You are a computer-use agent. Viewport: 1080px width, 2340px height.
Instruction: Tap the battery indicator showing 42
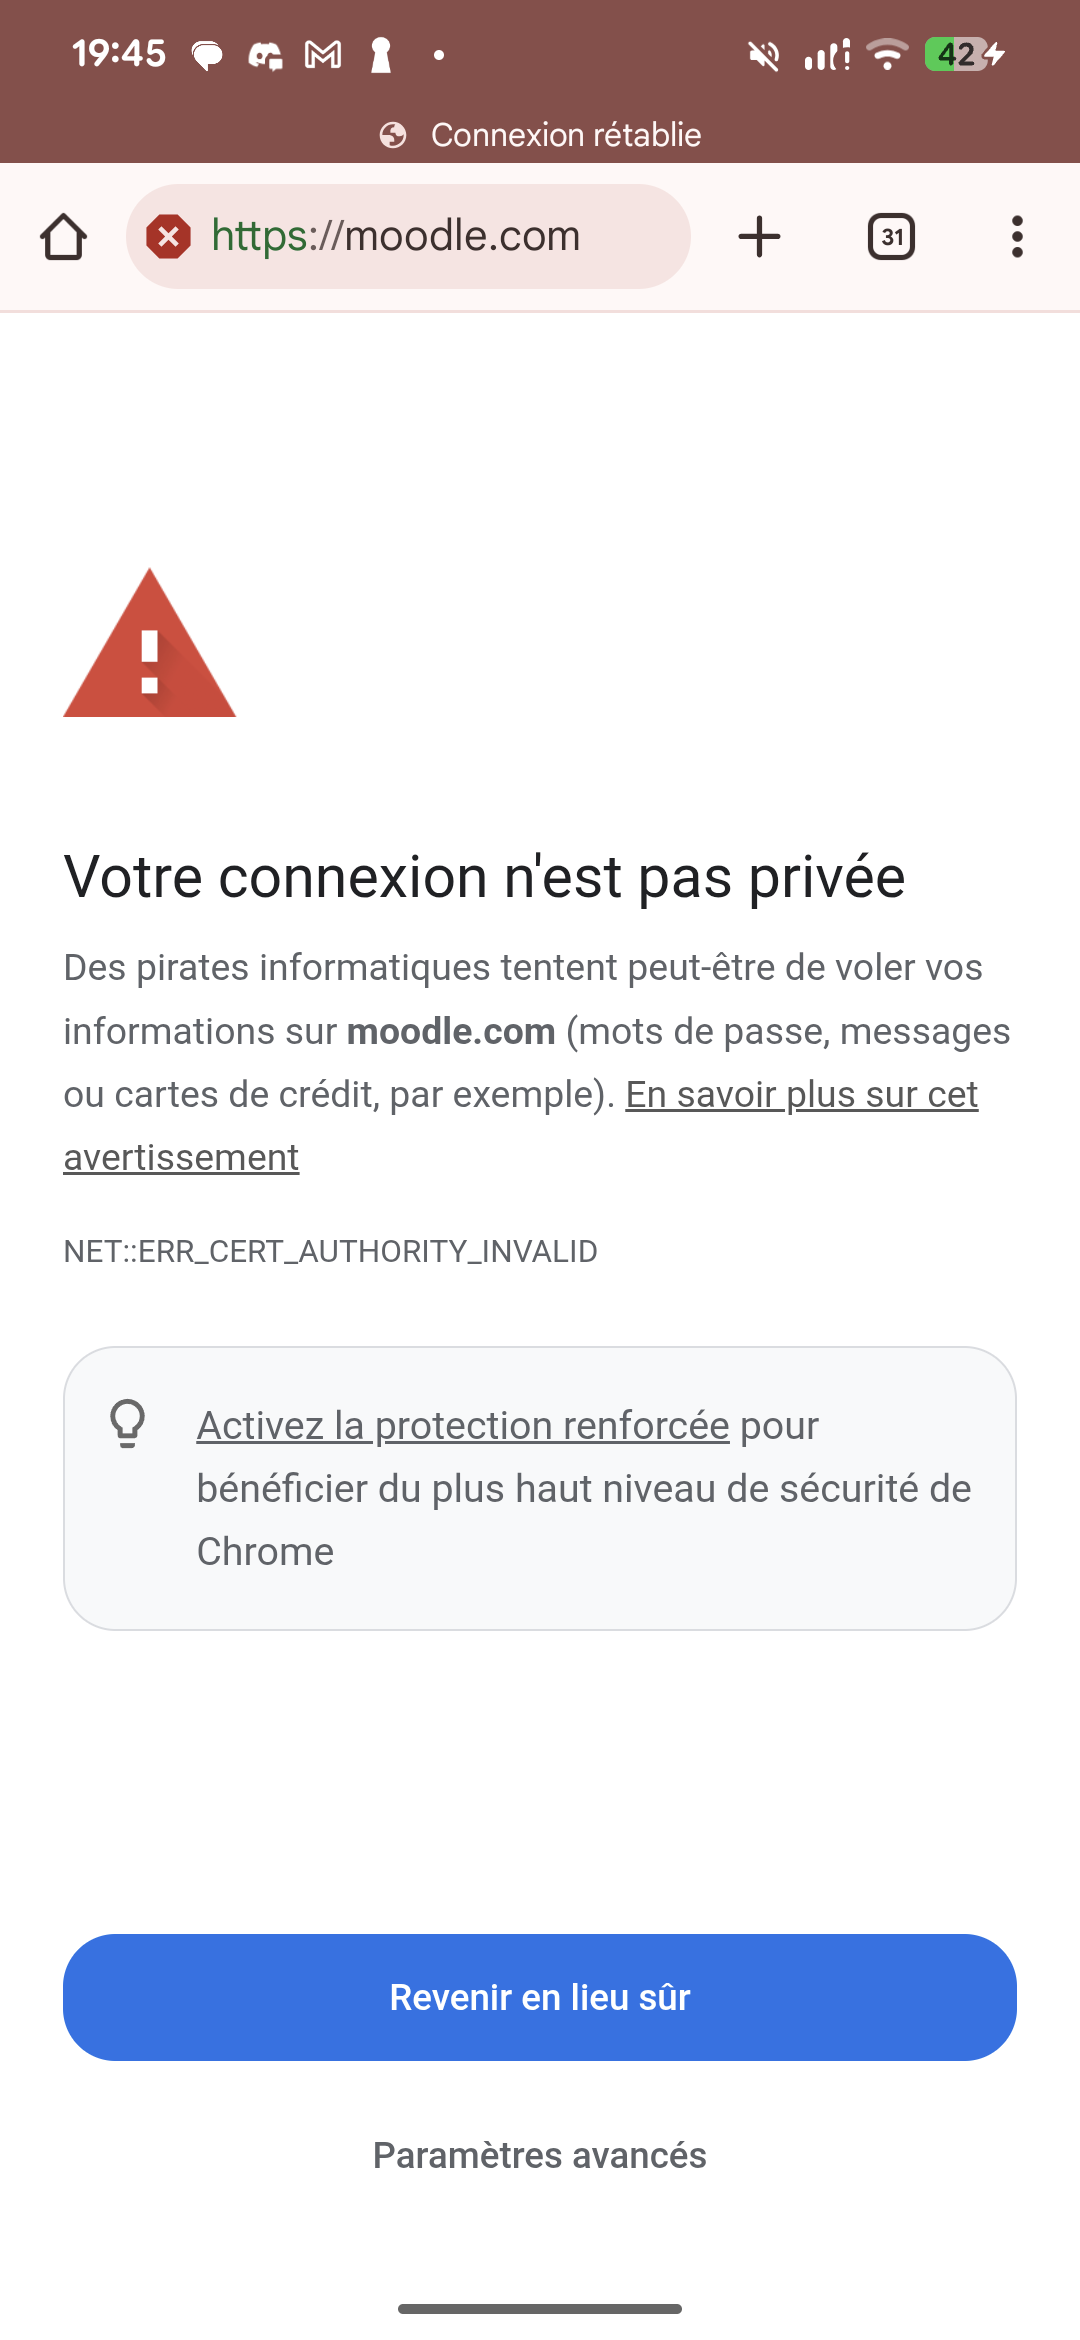point(963,54)
